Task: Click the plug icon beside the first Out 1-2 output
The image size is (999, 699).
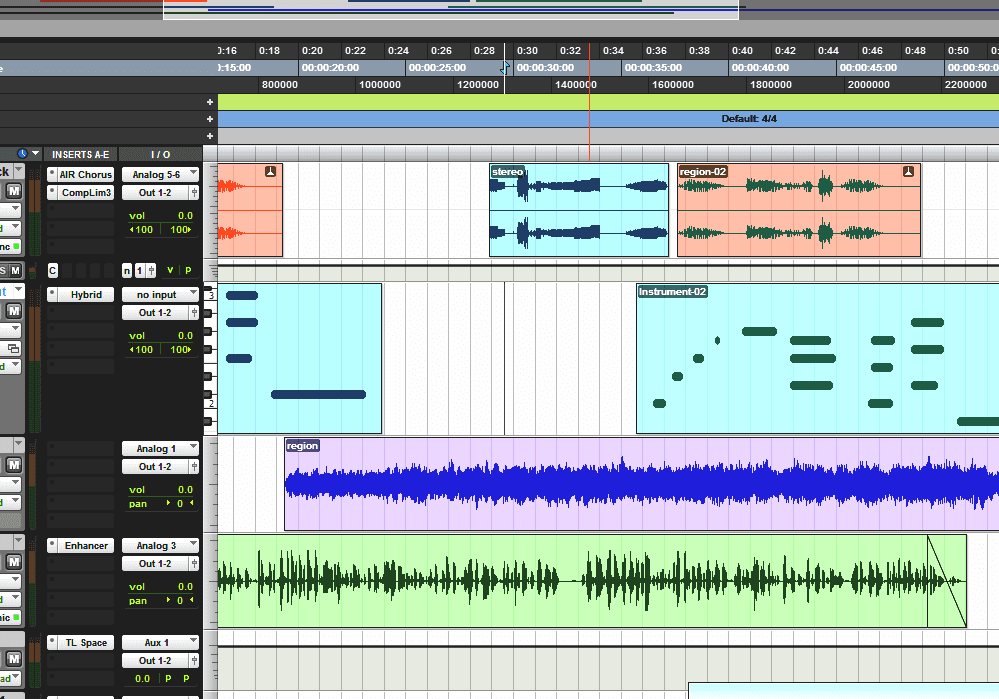Action: (194, 192)
